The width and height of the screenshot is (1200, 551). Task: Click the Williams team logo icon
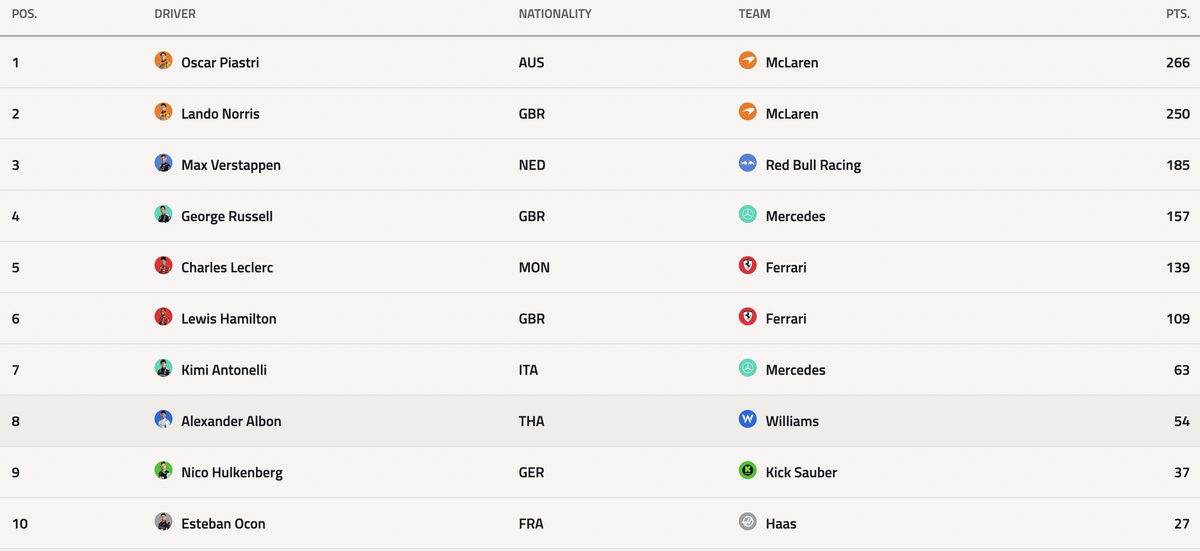[747, 420]
